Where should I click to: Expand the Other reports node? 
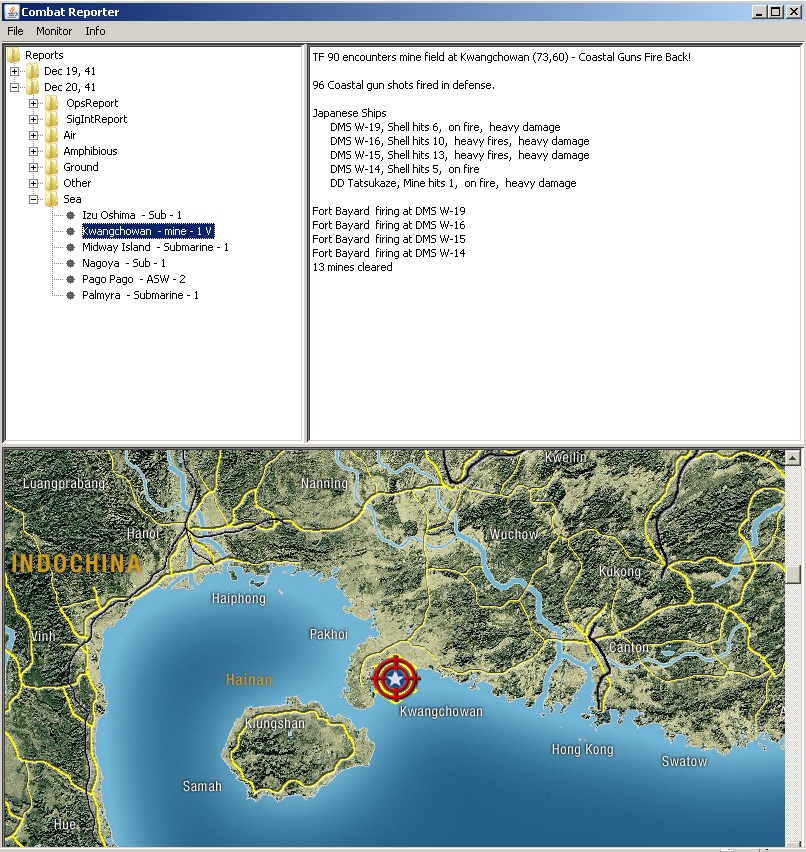[34, 183]
